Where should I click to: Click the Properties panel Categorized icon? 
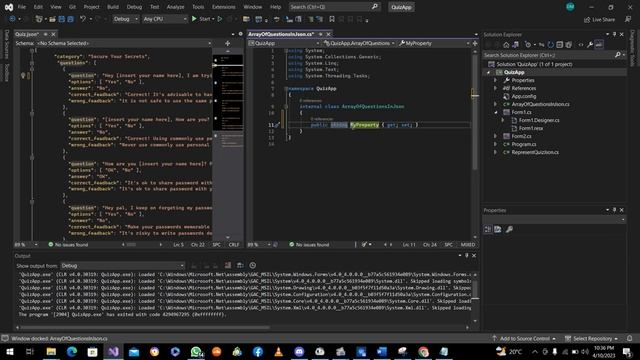point(488,229)
